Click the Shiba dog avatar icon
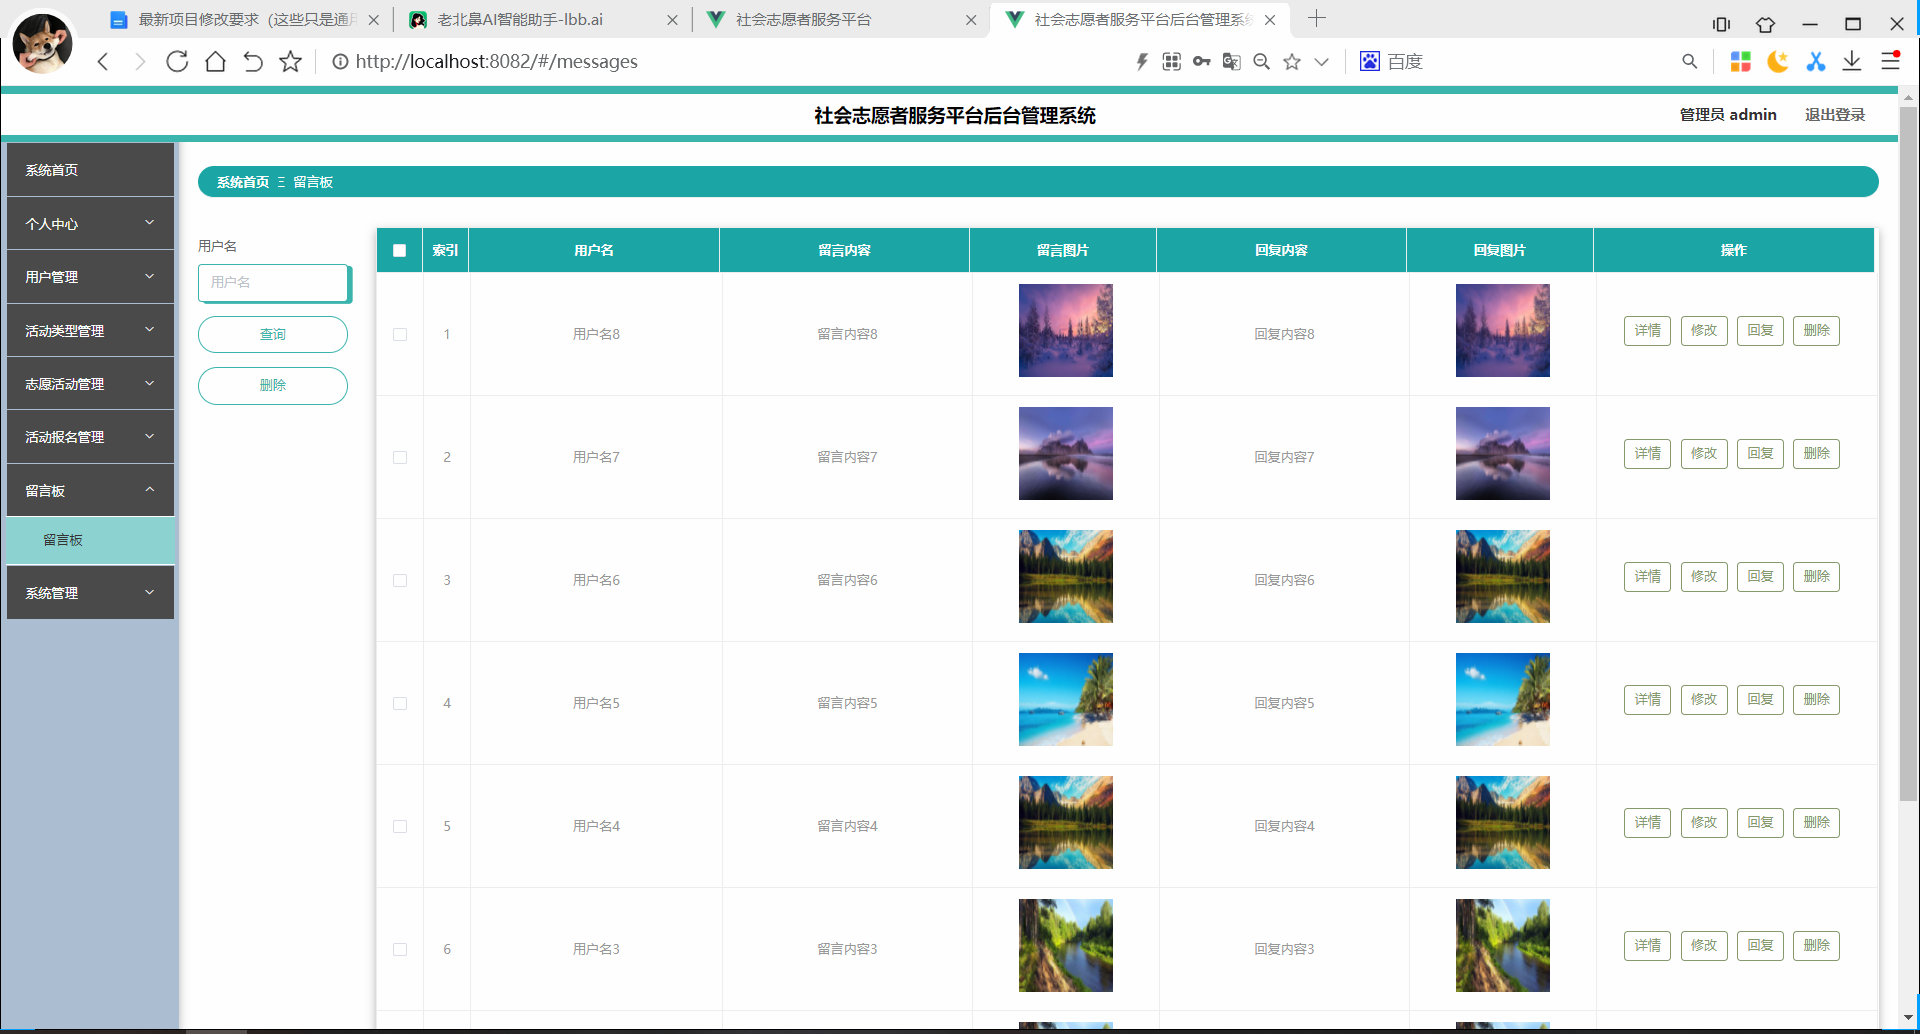Viewport: 1920px width, 1034px height. [x=43, y=43]
